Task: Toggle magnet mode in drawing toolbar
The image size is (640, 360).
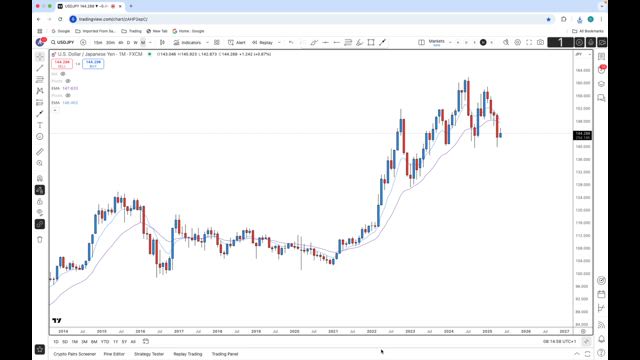Action: tap(40, 178)
